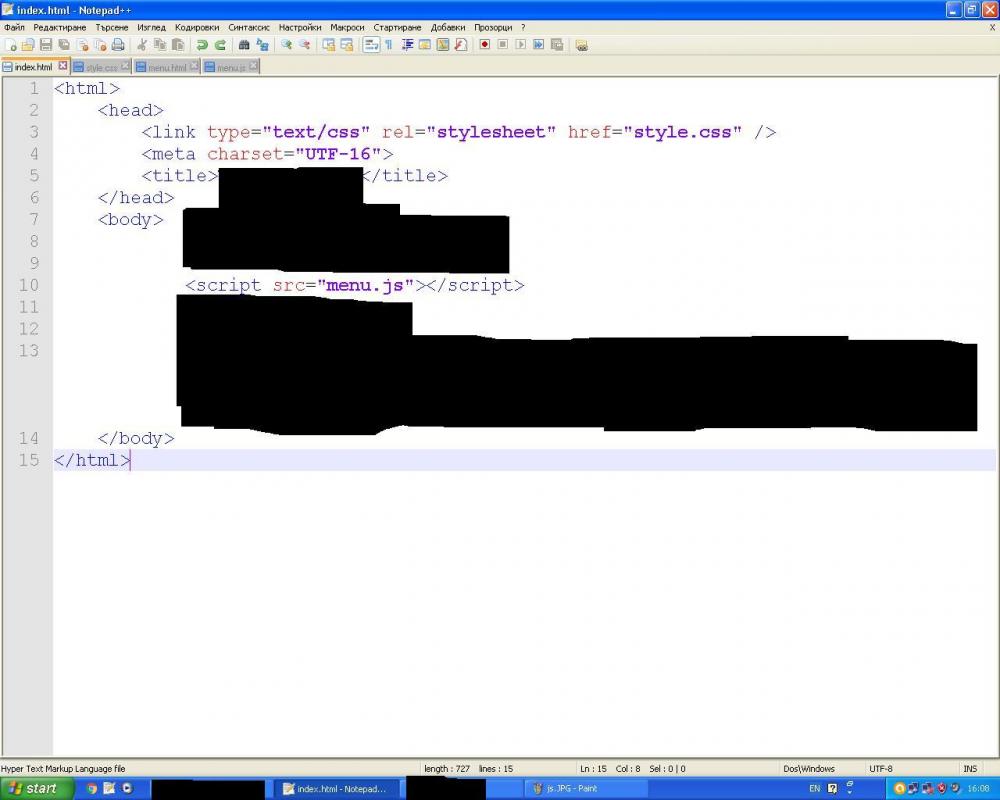Click the Save All icon
Image resolution: width=1000 pixels, height=800 pixels.
click(x=64, y=45)
